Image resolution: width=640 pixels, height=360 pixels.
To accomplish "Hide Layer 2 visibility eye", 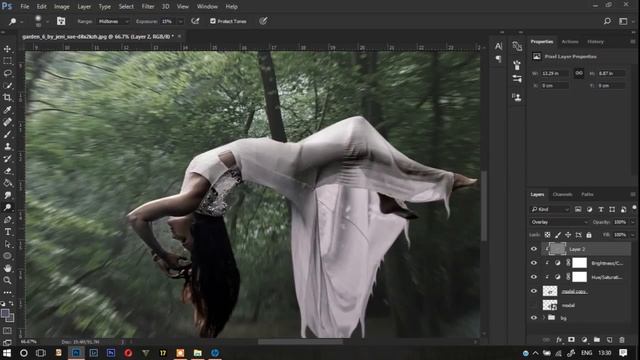I will pyautogui.click(x=534, y=249).
